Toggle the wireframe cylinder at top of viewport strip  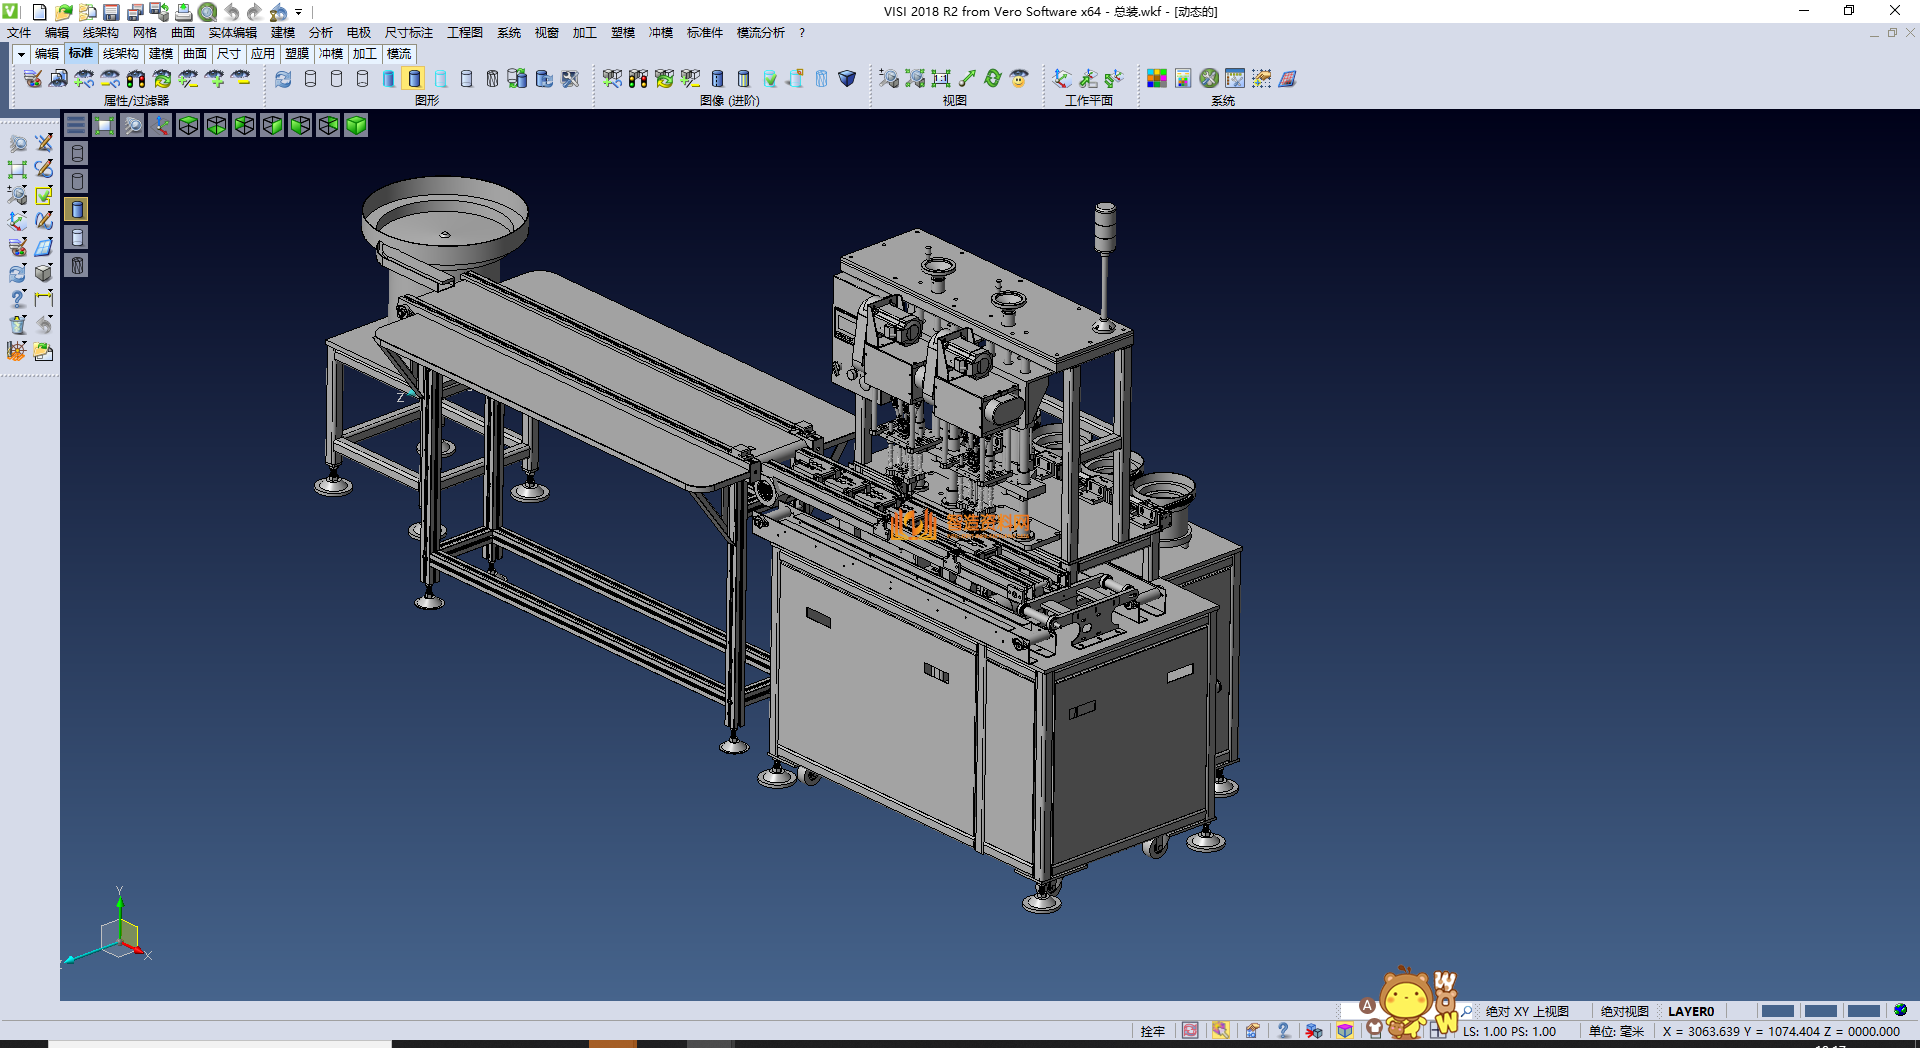(x=77, y=153)
